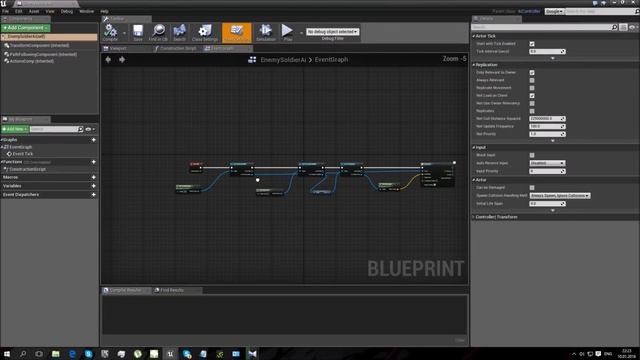
Task: Select Event Tick in the graphs list
Action: 23,154
